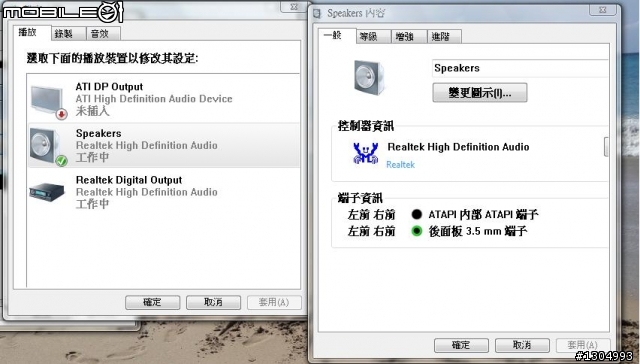640x364 pixels.
Task: Open the 增強 tab
Action: [409, 37]
